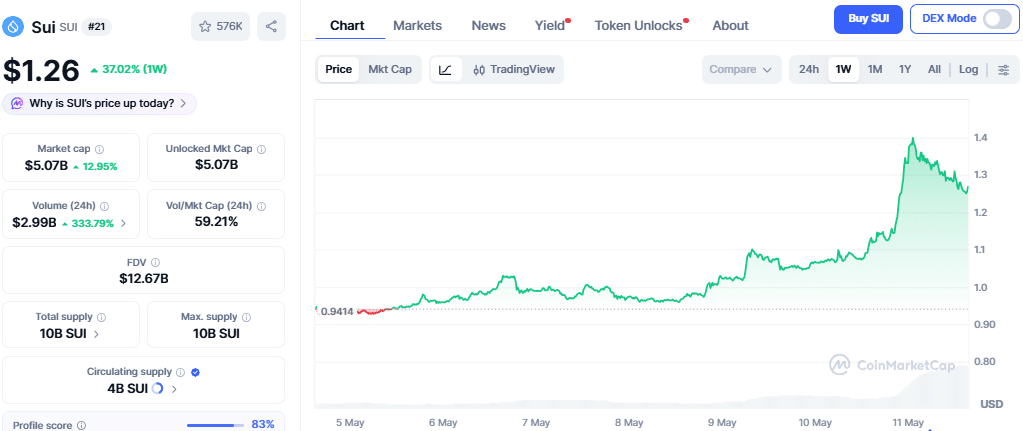The width and height of the screenshot is (1023, 431).
Task: Click the 59.21% Vol/Mkt Cap value
Action: [x=216, y=222]
